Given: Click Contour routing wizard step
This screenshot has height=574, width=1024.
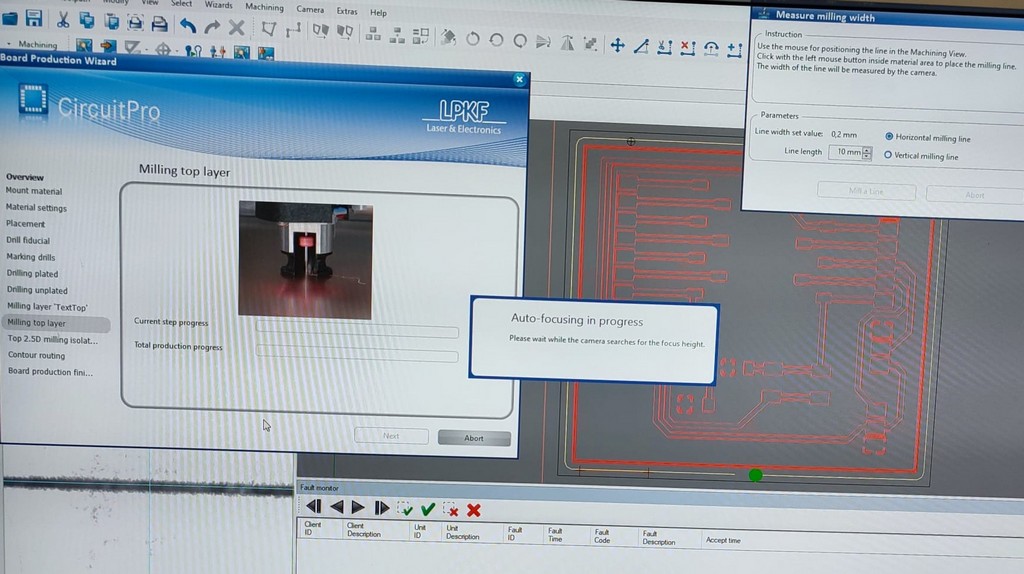Looking at the screenshot, I should point(37,355).
